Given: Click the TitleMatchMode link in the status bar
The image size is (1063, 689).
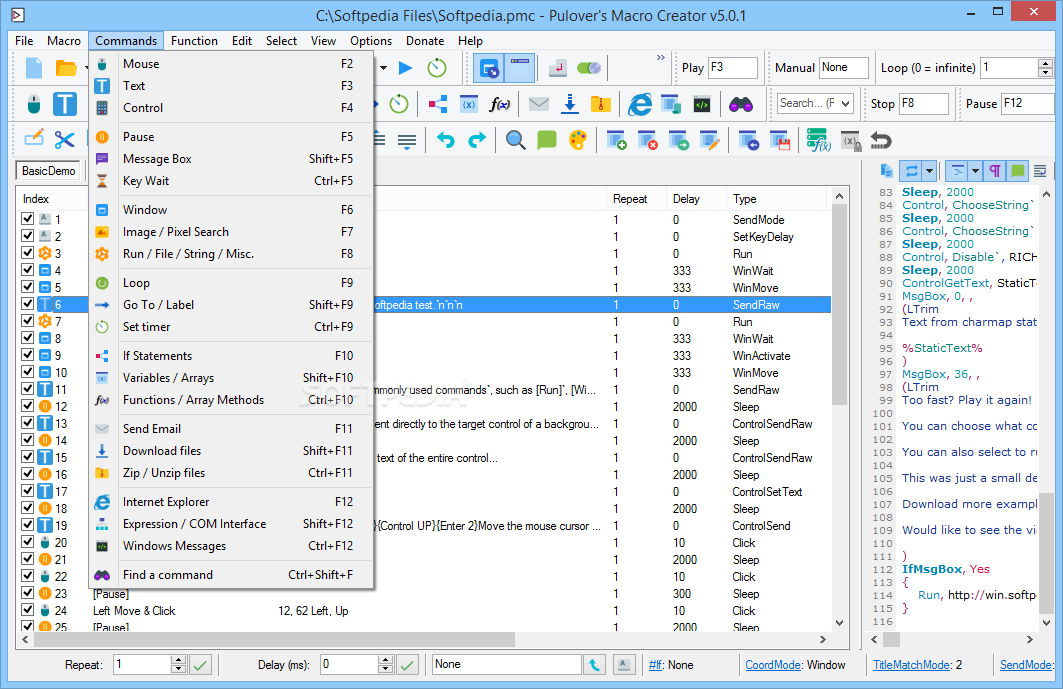Looking at the screenshot, I should (911, 665).
